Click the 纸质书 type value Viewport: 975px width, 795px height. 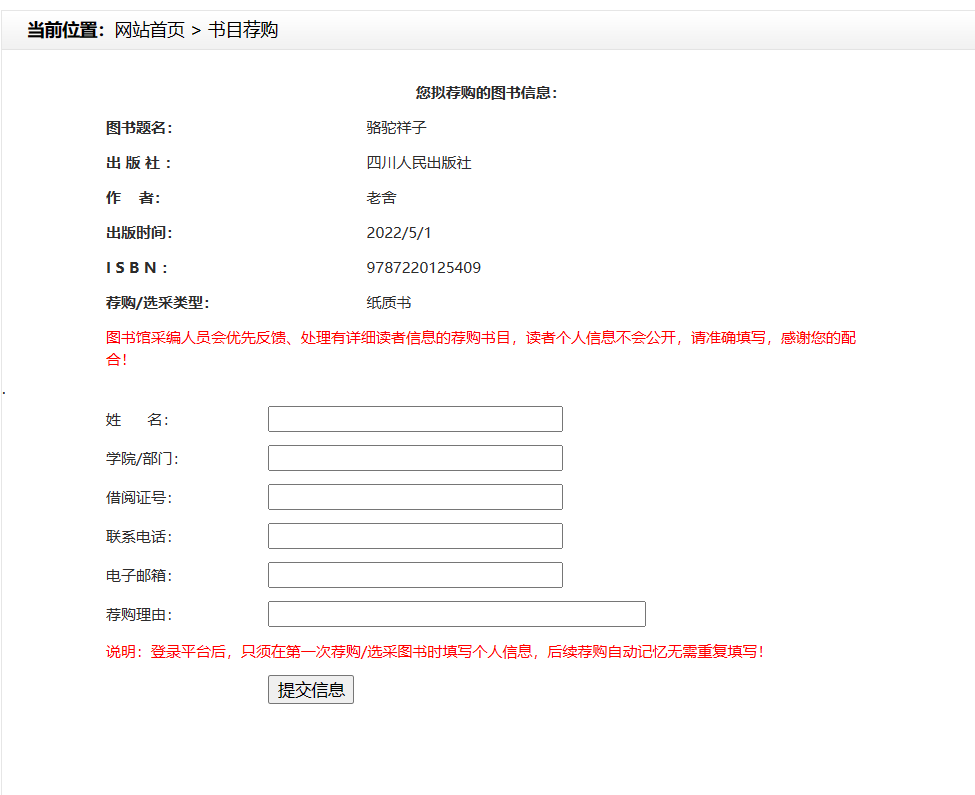pos(389,303)
